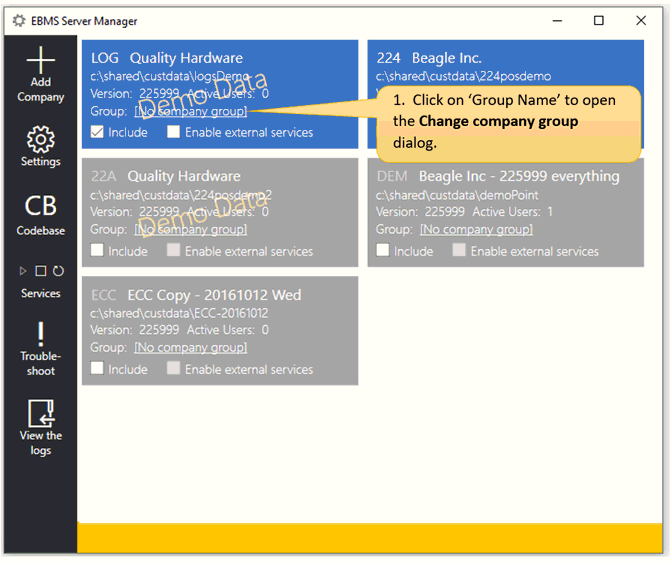Open the Troubleshoot exclamation icon
This screenshot has height=561, width=672.
[40, 333]
